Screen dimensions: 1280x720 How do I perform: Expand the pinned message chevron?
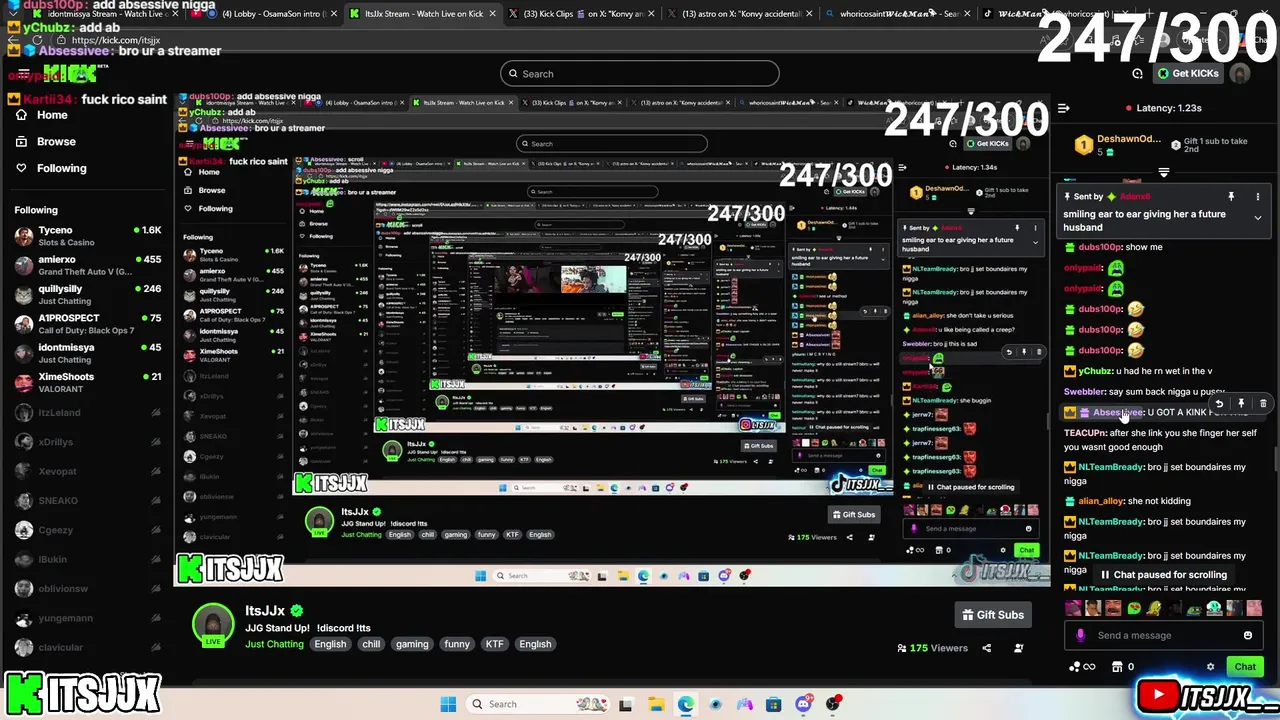(1258, 218)
